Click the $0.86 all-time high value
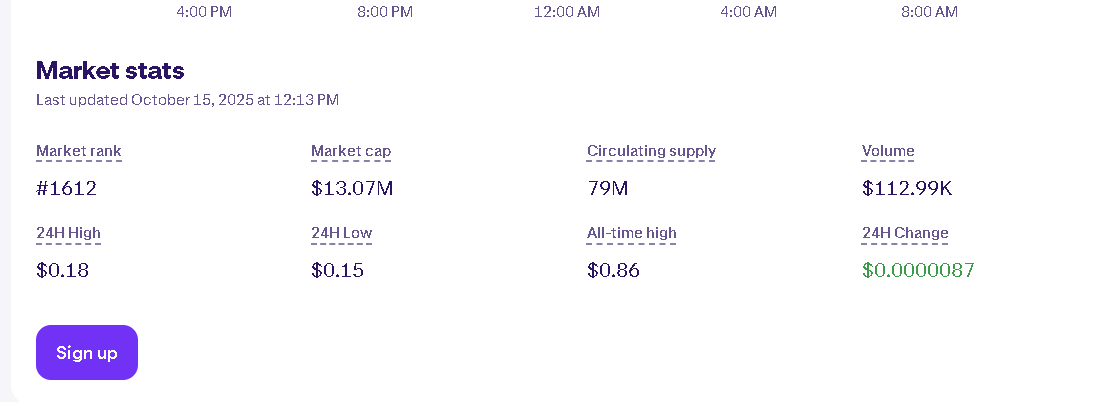 click(x=613, y=270)
